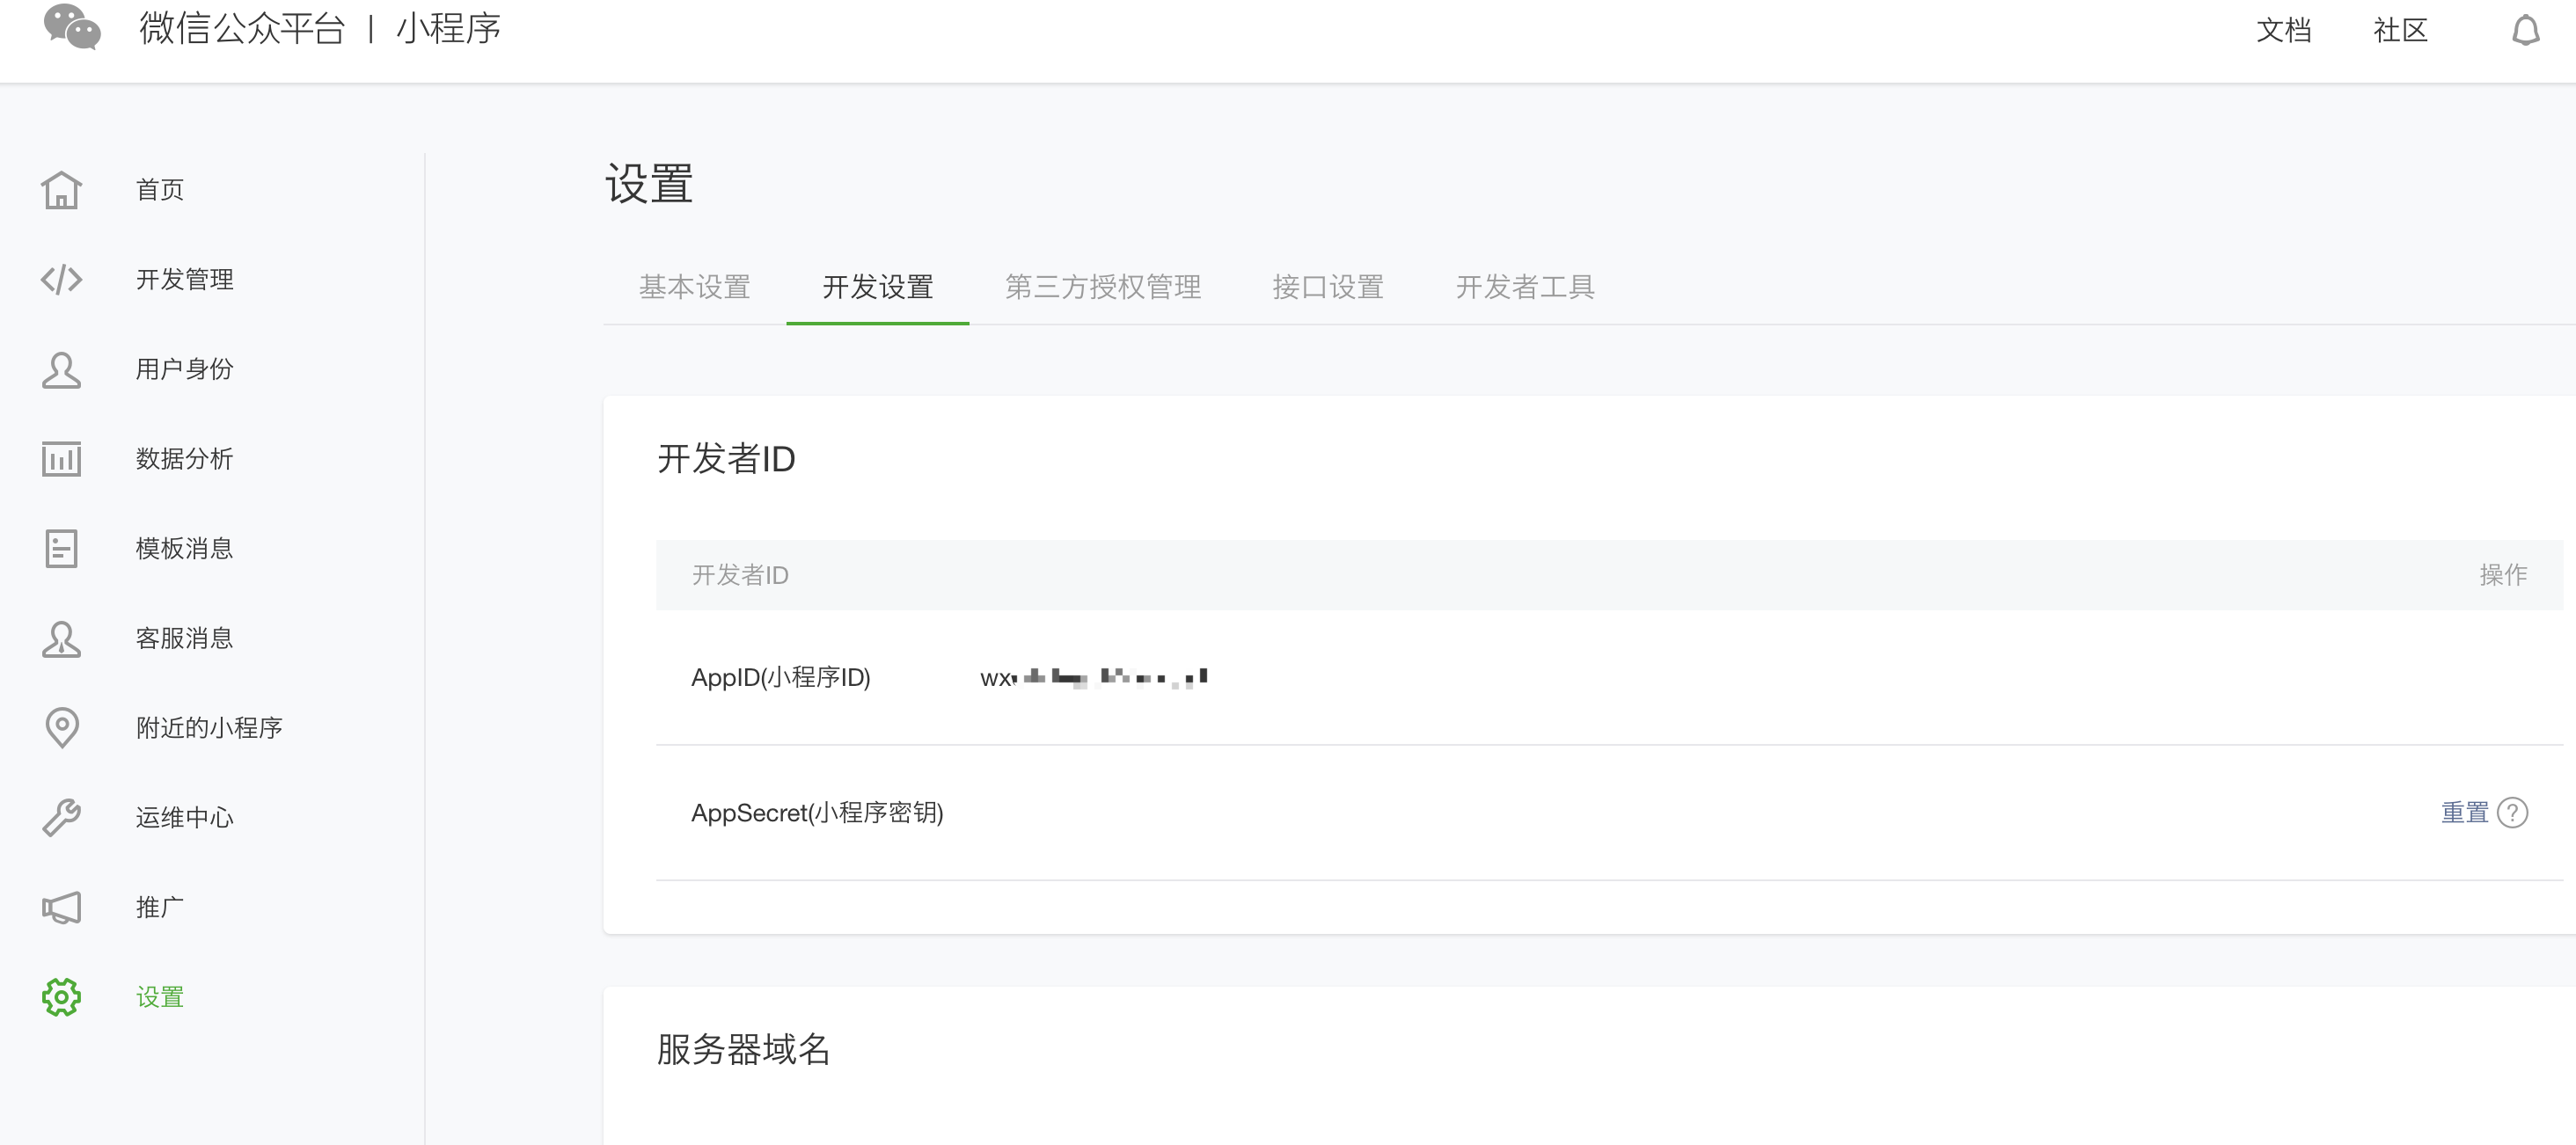Click the 重置 link for AppSecret
Image resolution: width=2576 pixels, height=1145 pixels.
click(2464, 813)
